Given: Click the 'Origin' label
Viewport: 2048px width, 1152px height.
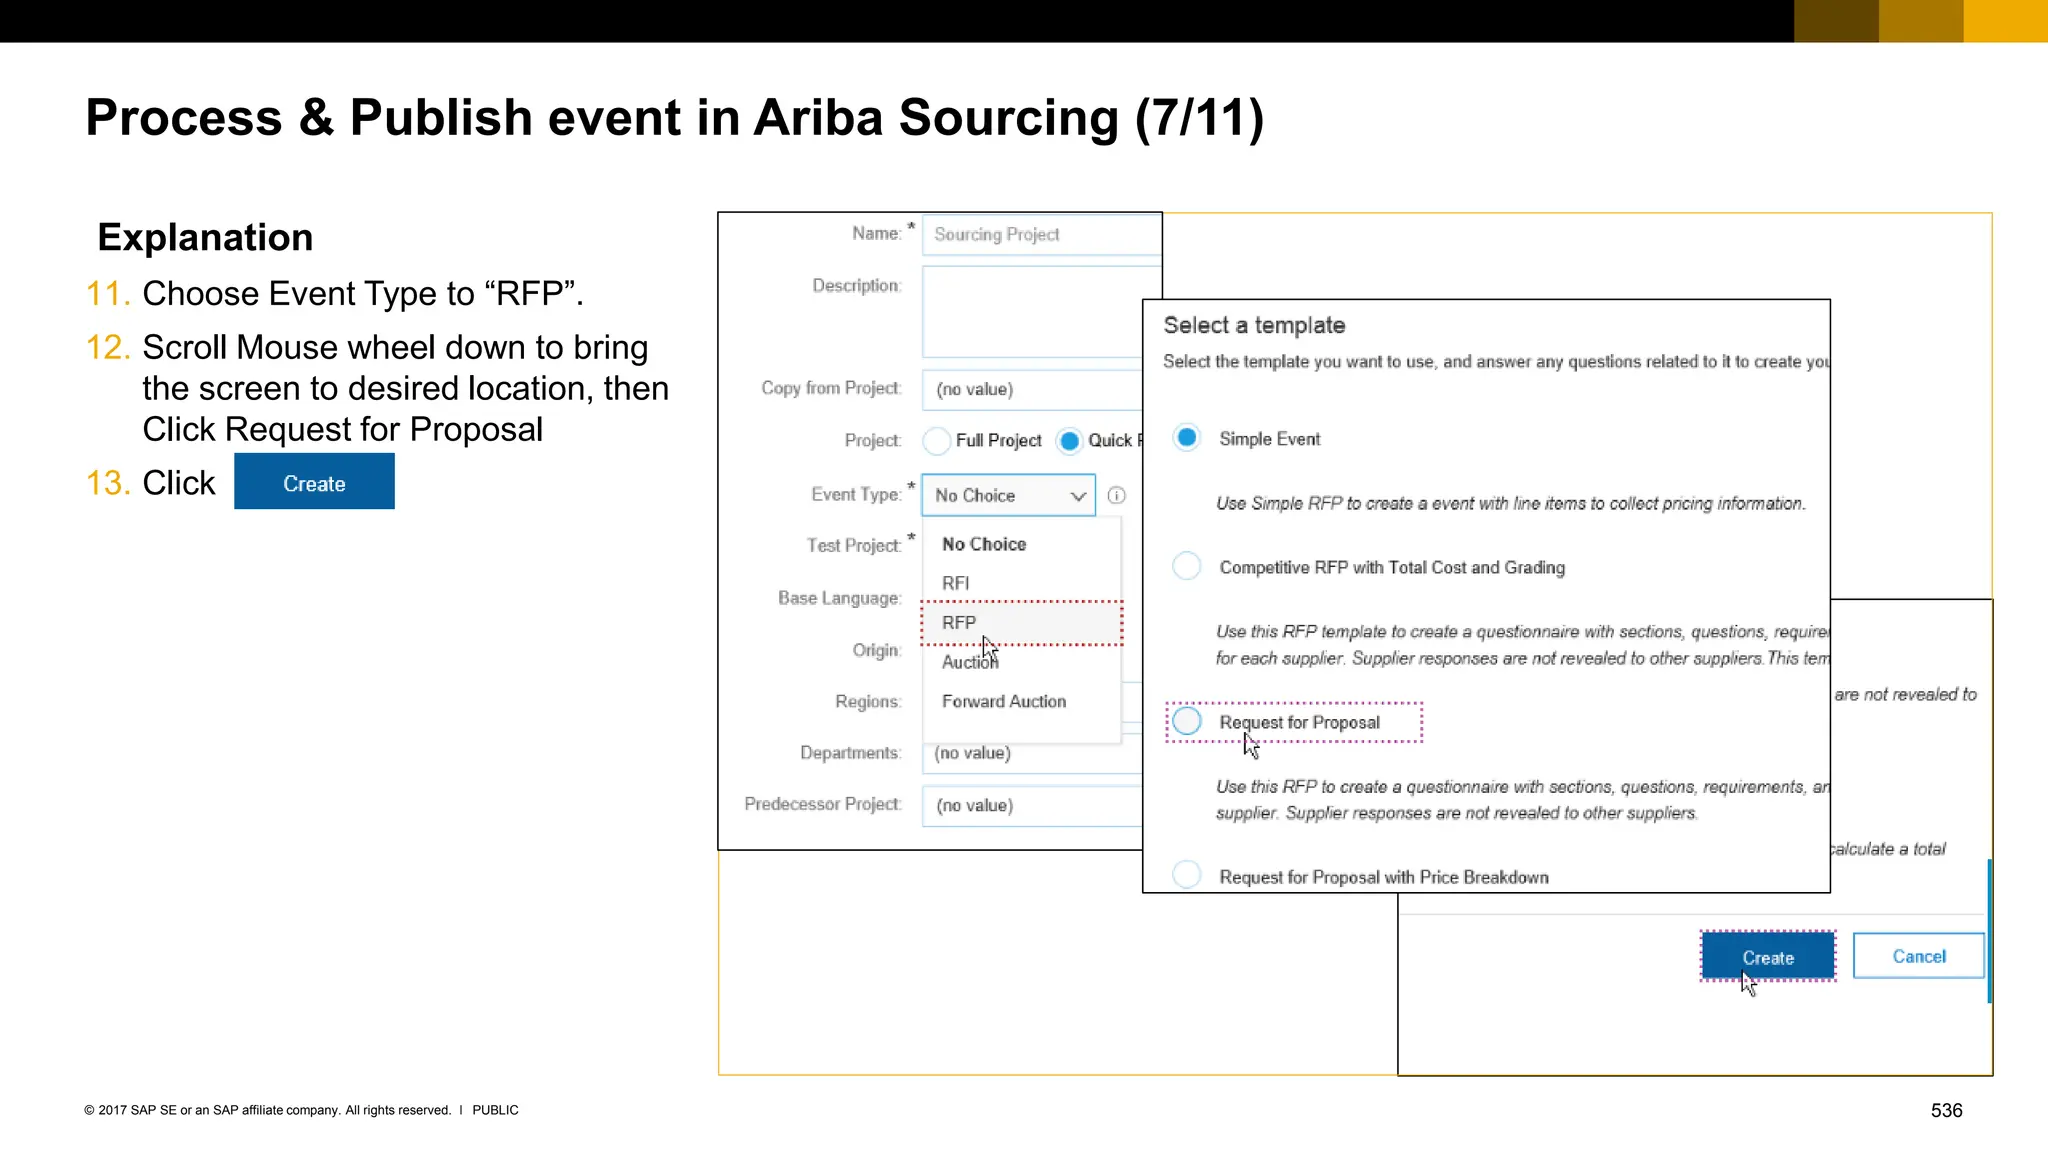Looking at the screenshot, I should click(876, 650).
